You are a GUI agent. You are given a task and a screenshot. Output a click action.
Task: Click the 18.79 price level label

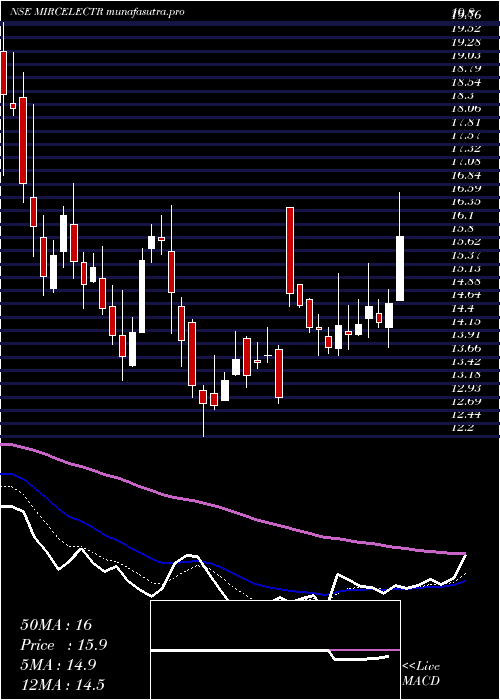pos(466,69)
